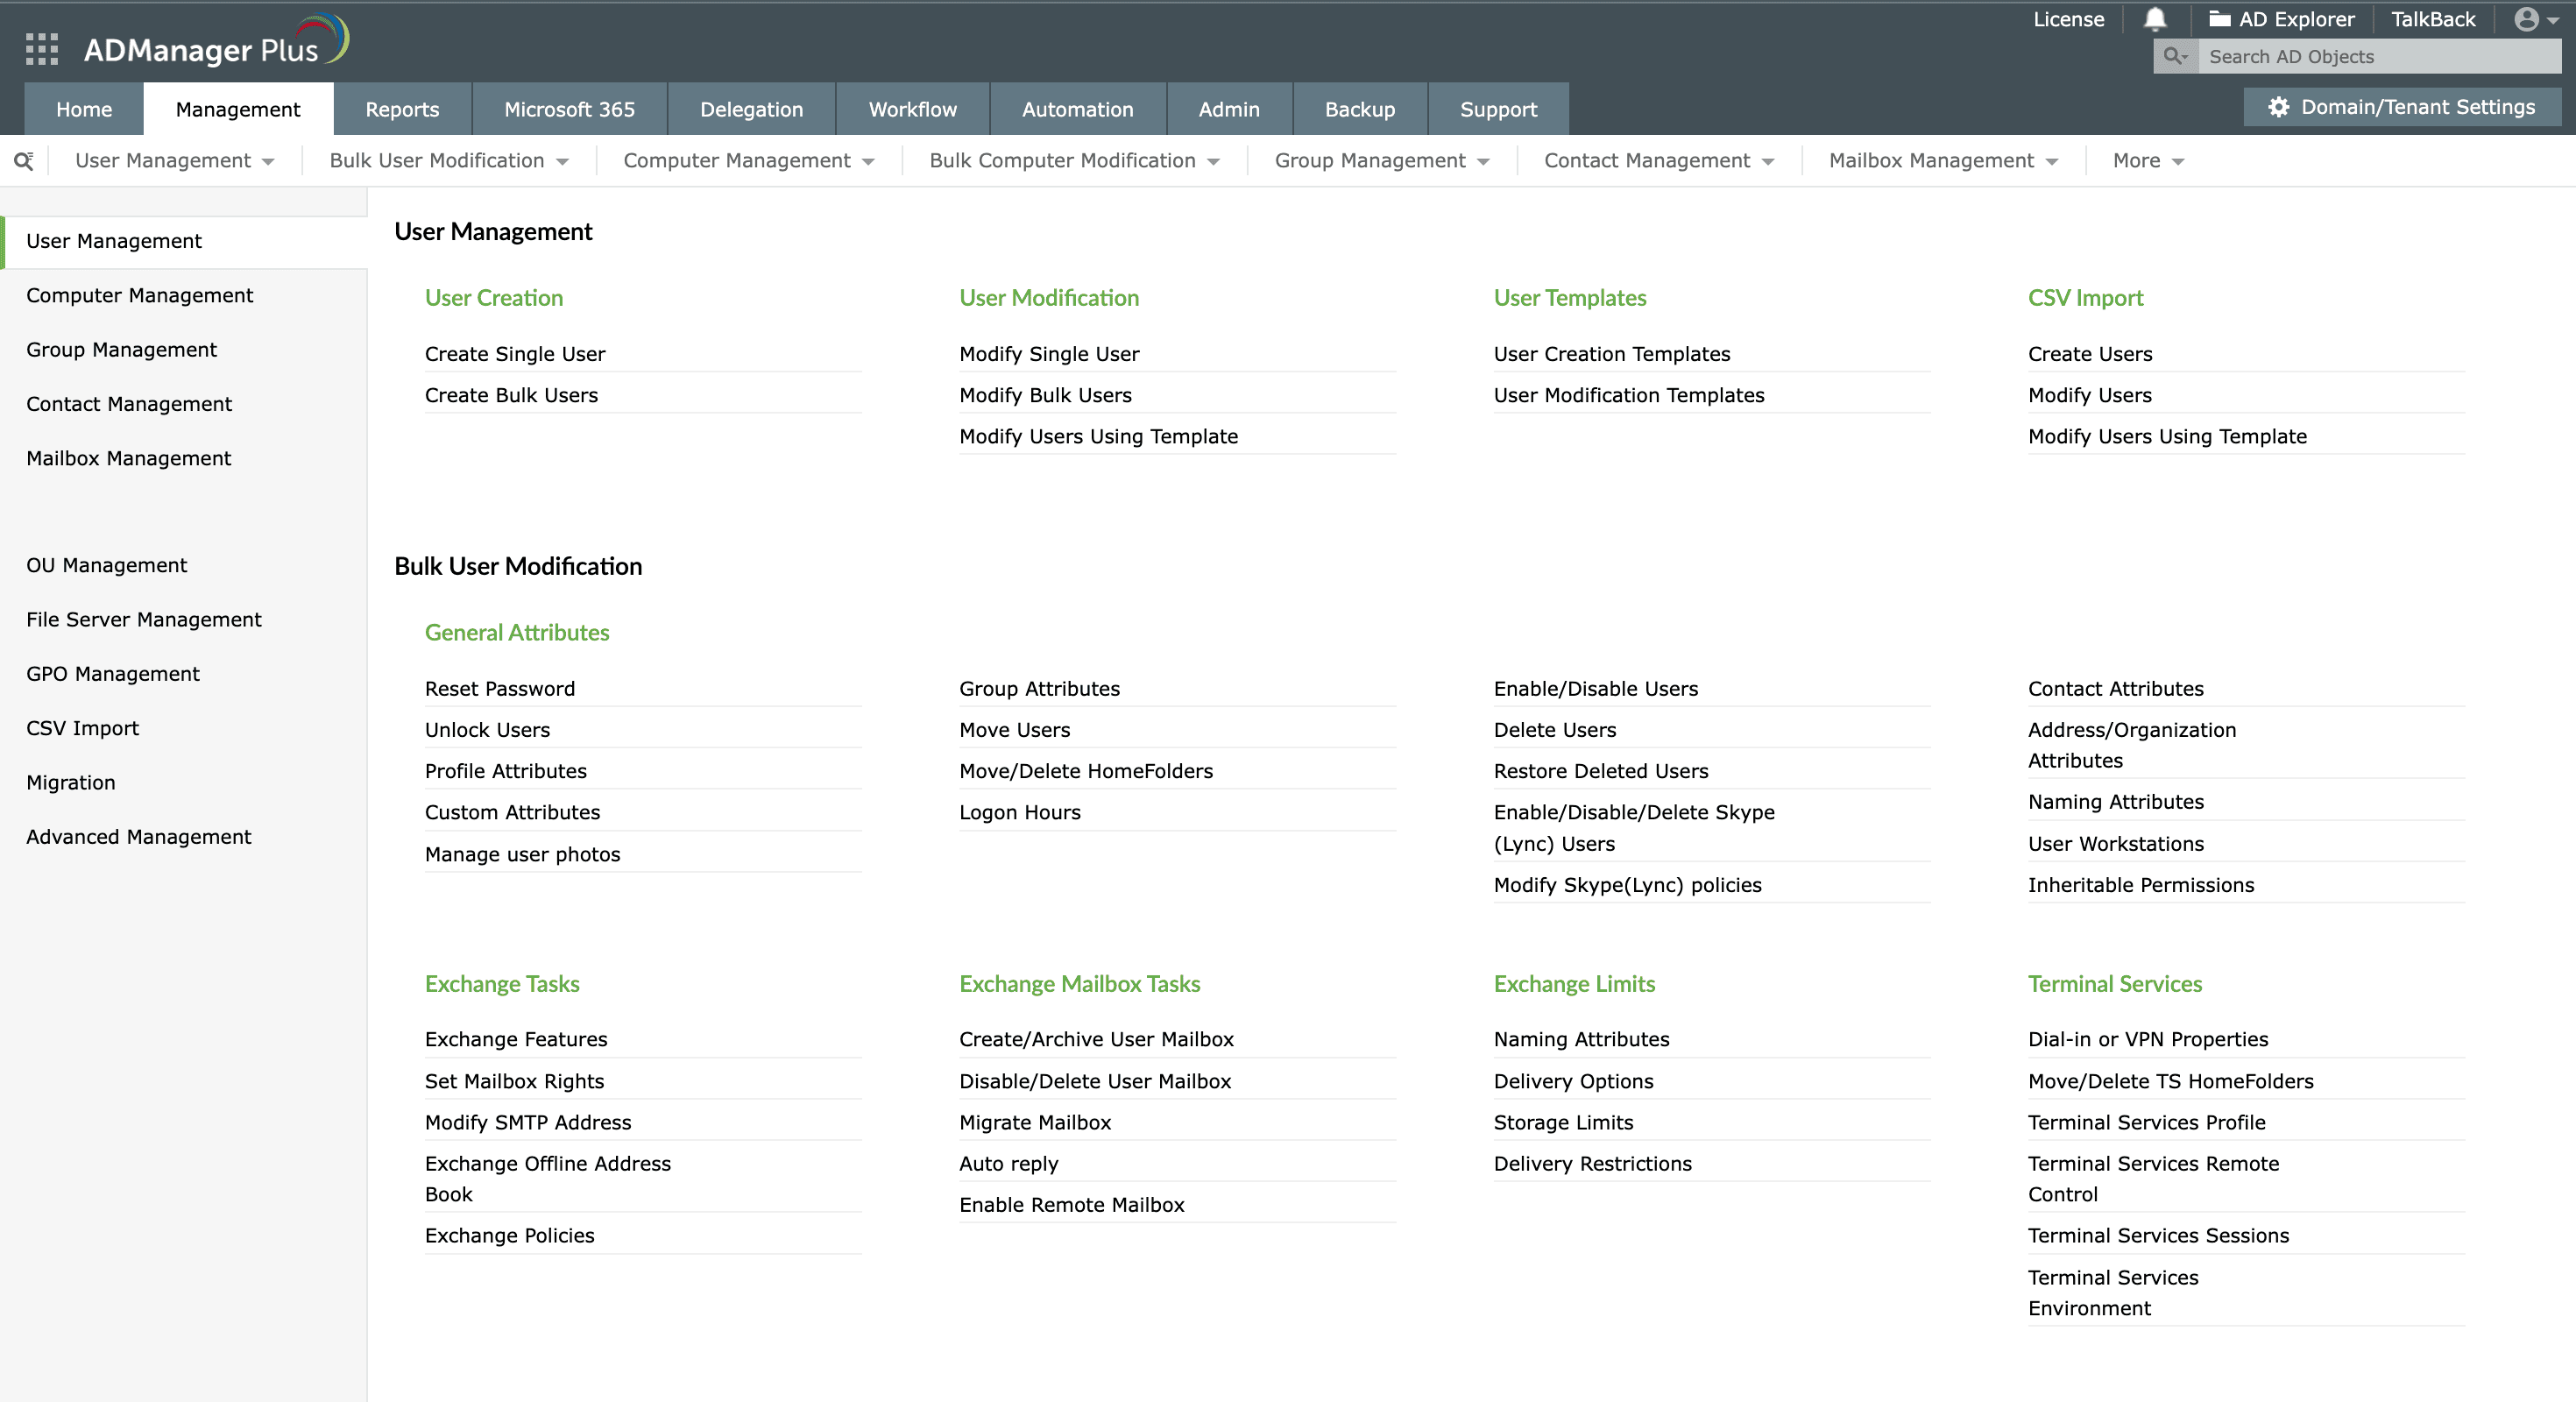Go to the Delegation tab

click(x=751, y=109)
